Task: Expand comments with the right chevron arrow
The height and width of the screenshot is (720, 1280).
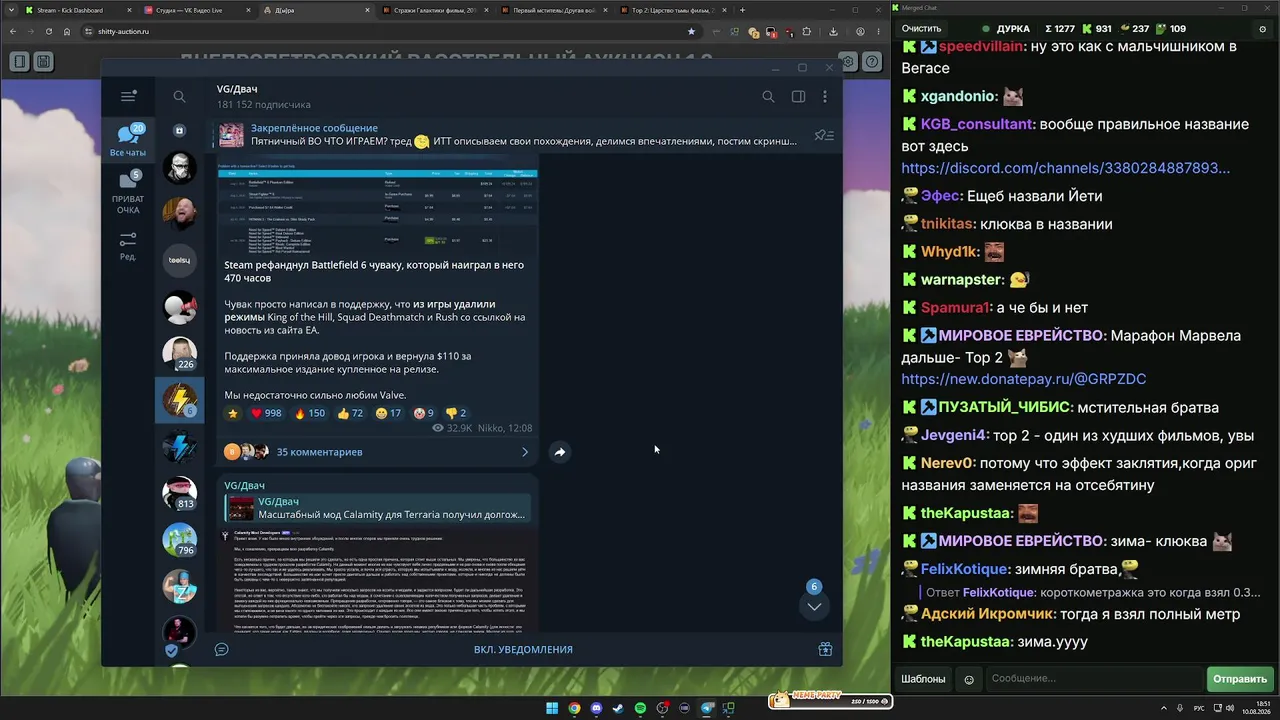Action: (x=525, y=452)
